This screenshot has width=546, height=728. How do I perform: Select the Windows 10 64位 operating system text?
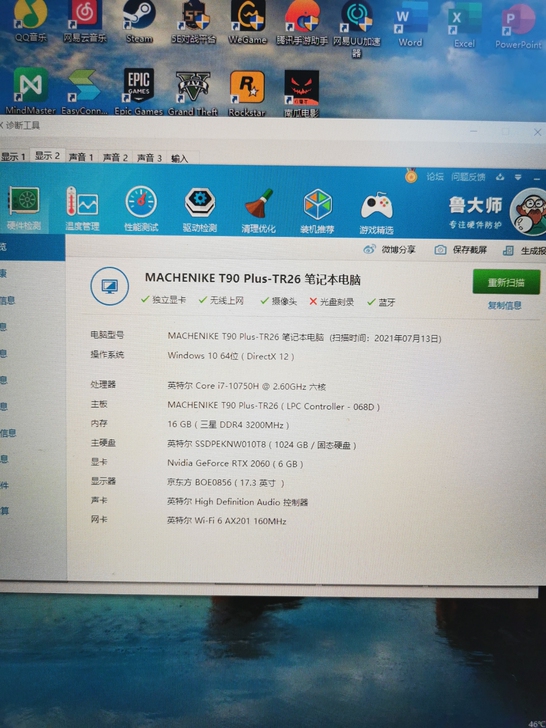click(x=231, y=356)
